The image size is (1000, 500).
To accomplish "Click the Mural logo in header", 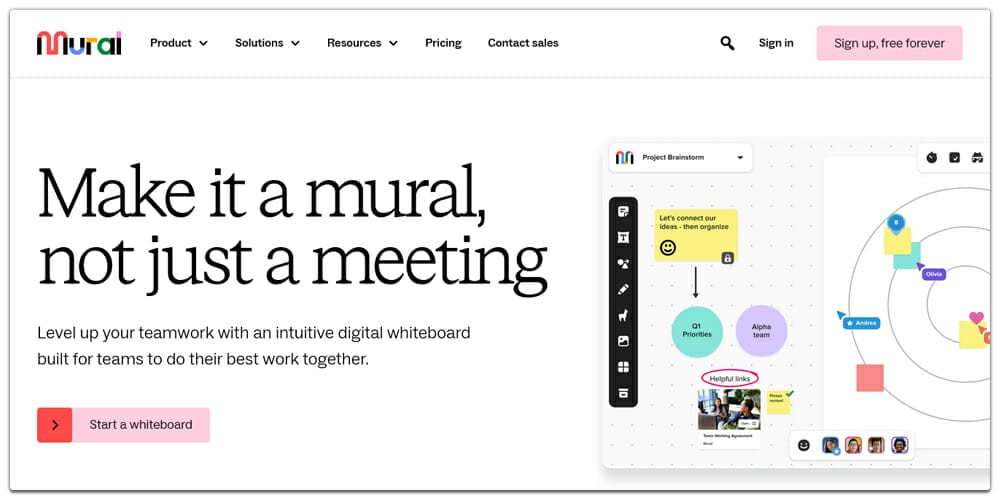I will [79, 43].
